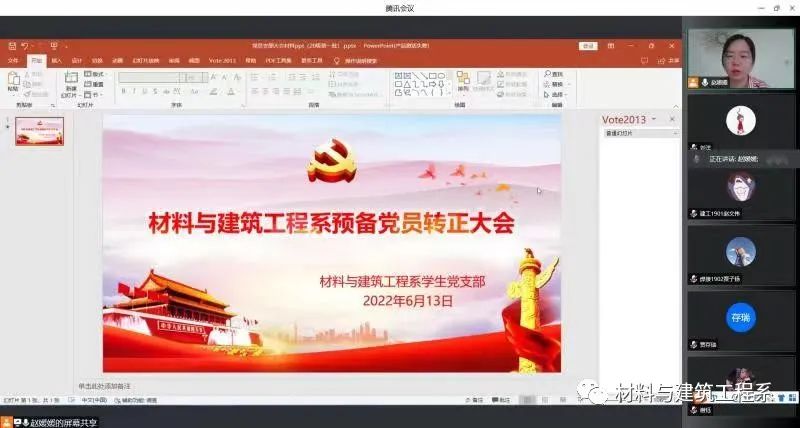The height and width of the screenshot is (428, 800).
Task: Select the Text Box shape in shapes gallery
Action: (x=399, y=76)
